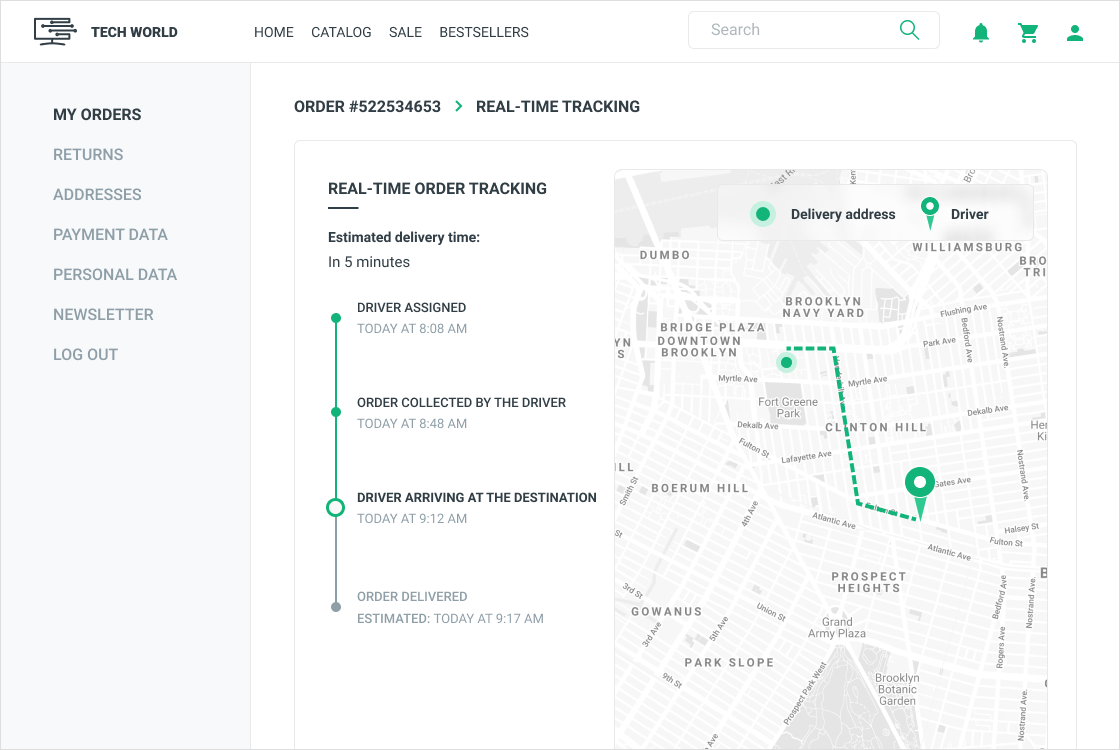Click the delivery address marker on map

click(787, 362)
